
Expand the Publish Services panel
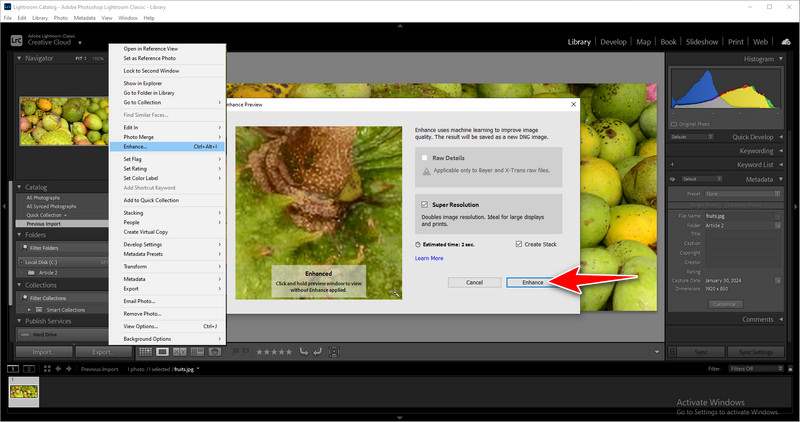[x=19, y=321]
